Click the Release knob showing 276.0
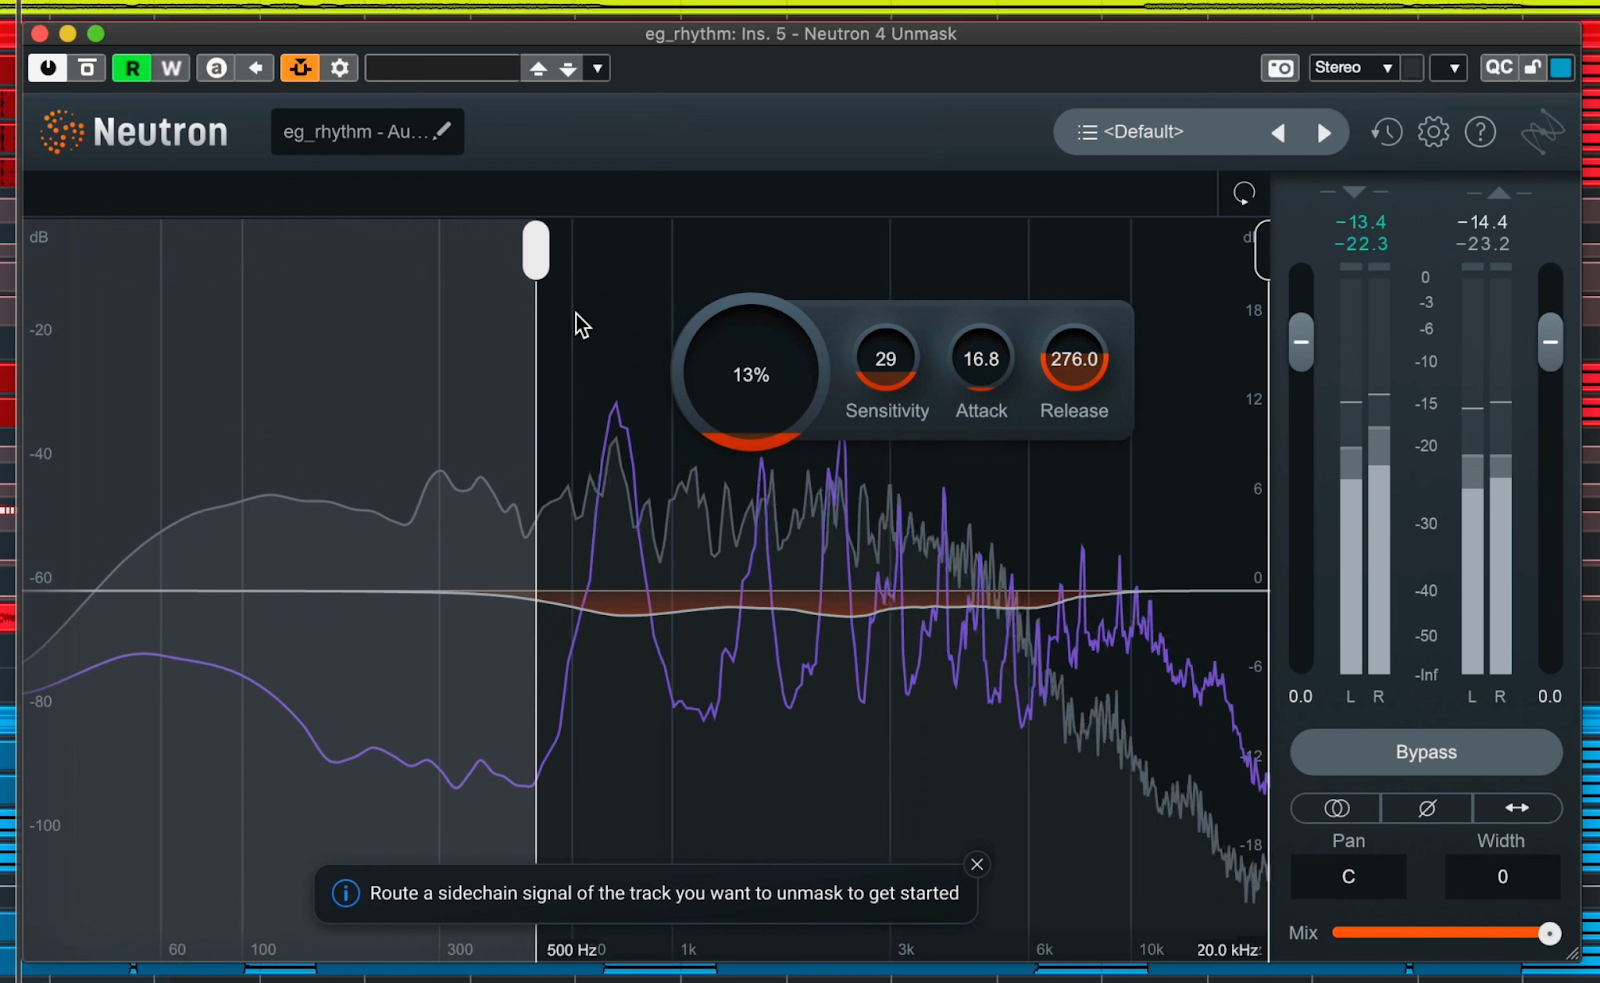 (1074, 358)
